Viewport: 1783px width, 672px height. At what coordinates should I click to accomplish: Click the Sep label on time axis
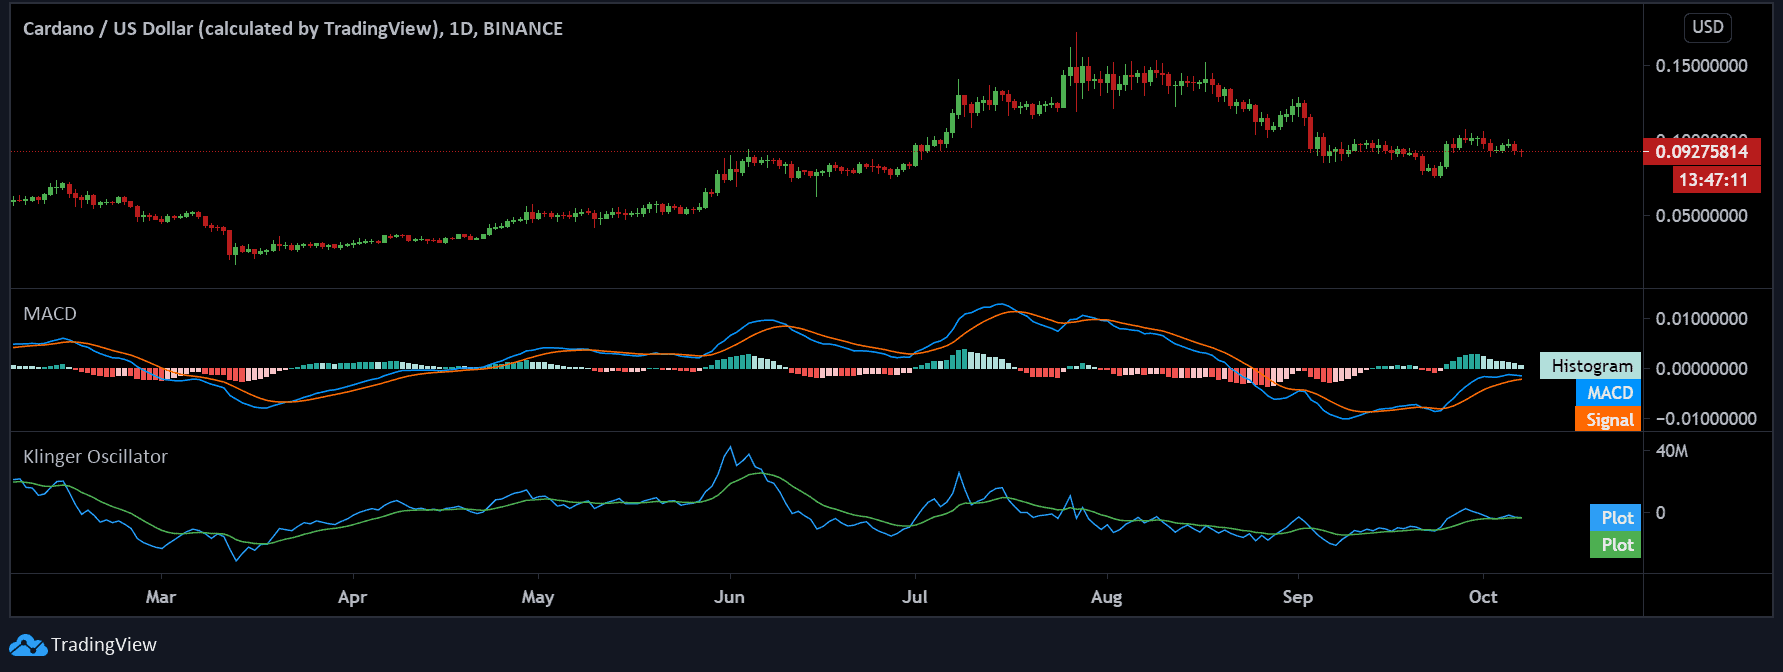click(1298, 597)
